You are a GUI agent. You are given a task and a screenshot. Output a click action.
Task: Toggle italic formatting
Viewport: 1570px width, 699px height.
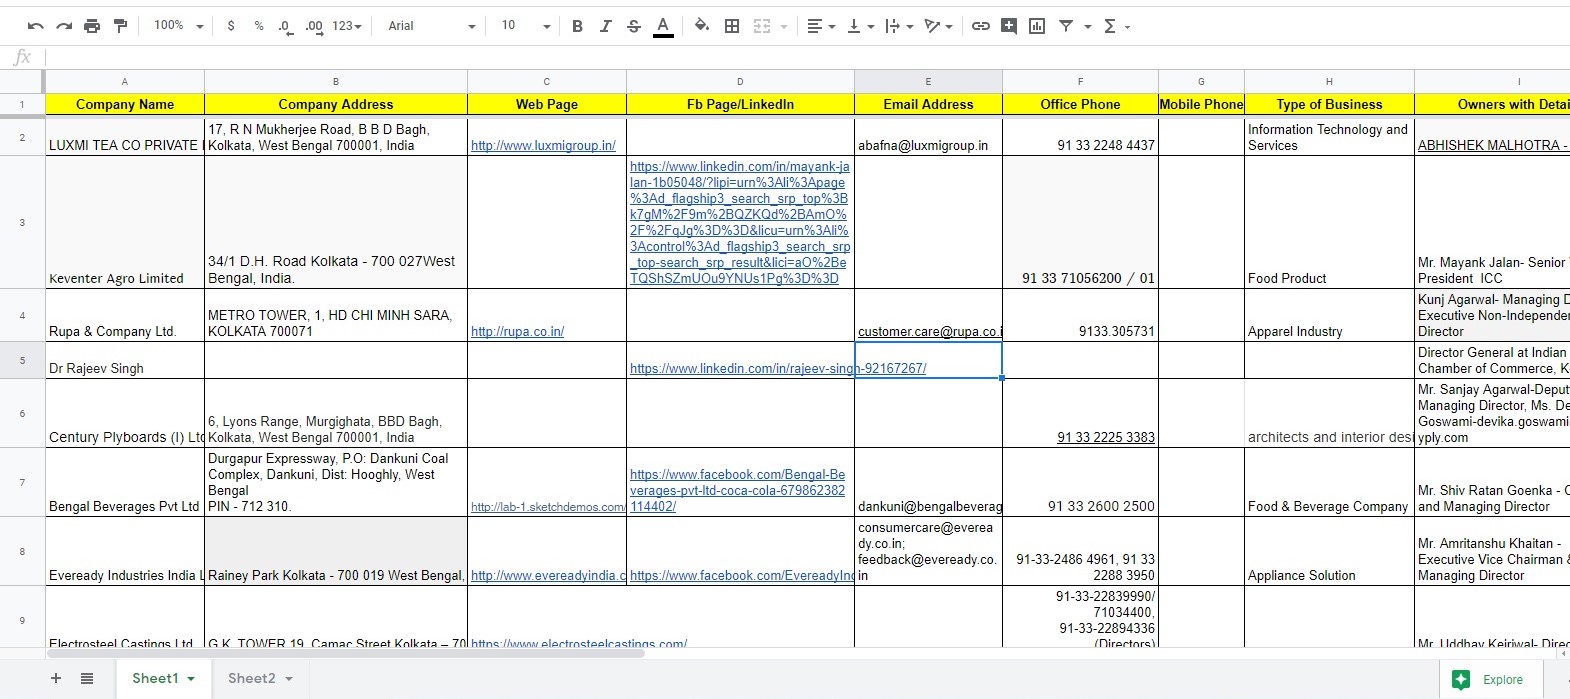point(605,26)
